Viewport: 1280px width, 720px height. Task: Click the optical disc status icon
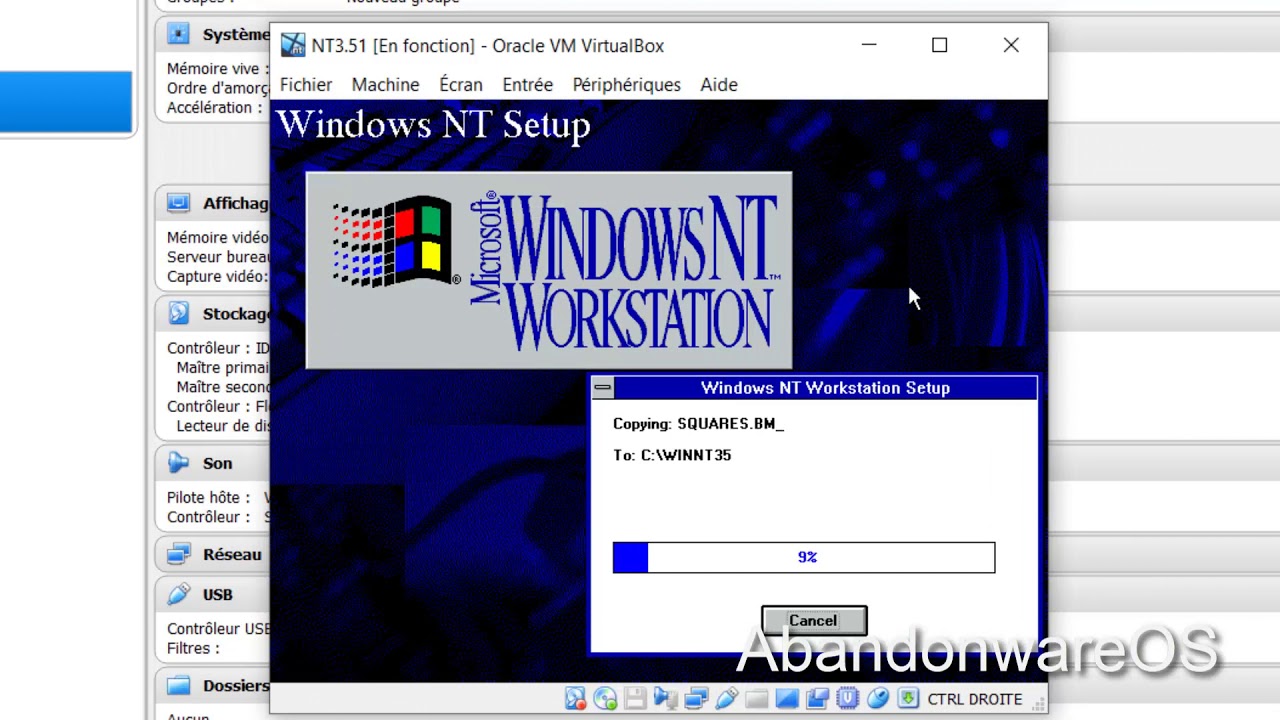(605, 698)
